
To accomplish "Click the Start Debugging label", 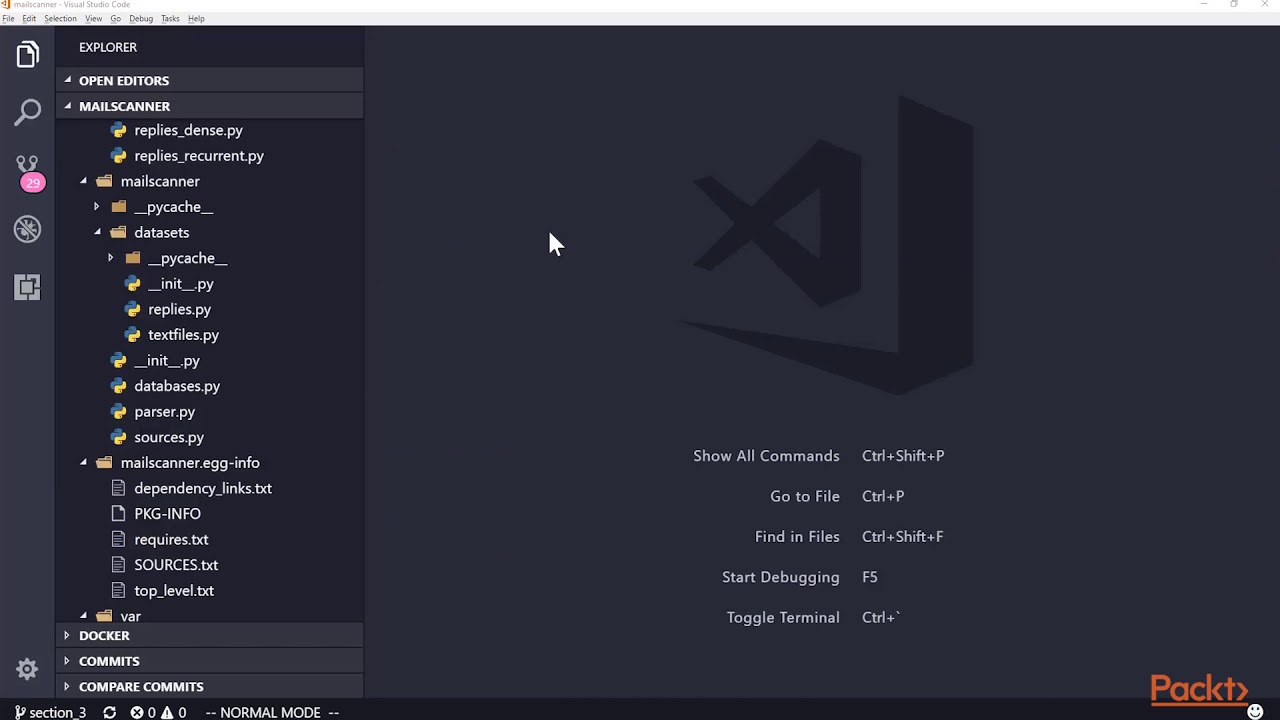I will (x=781, y=577).
